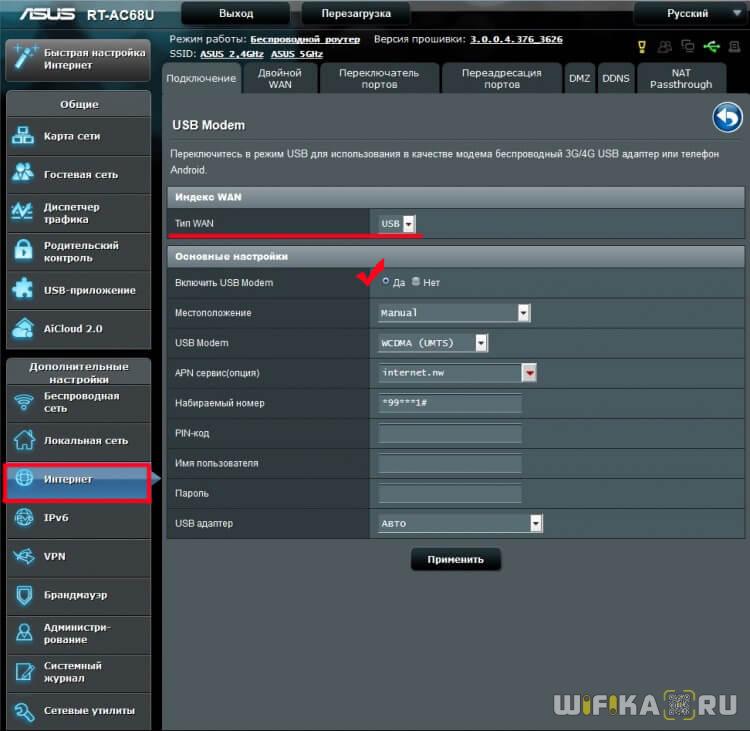This screenshot has height=731, width=750.
Task: Open Локальная сеть house icon
Action: 24,440
